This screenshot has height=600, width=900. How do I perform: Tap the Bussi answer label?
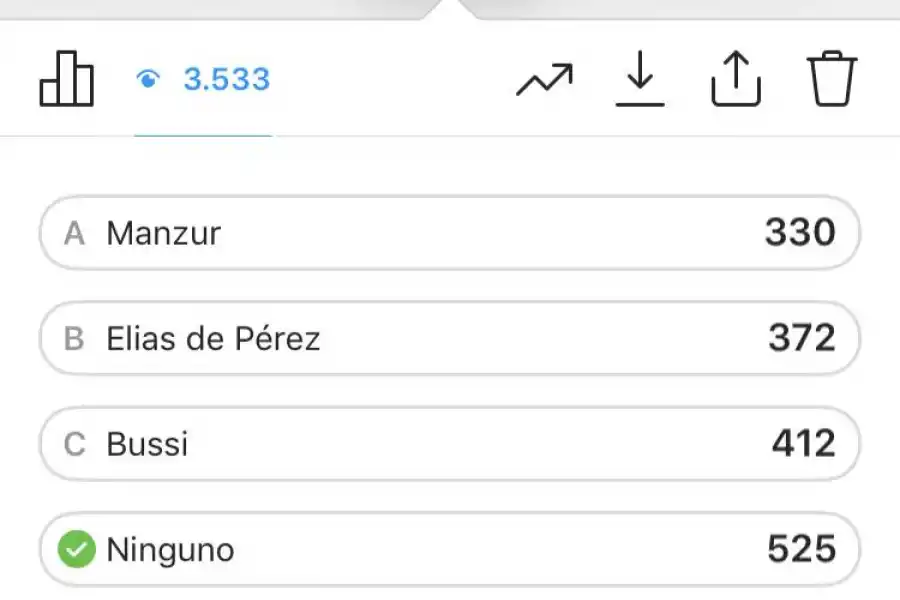coord(147,444)
